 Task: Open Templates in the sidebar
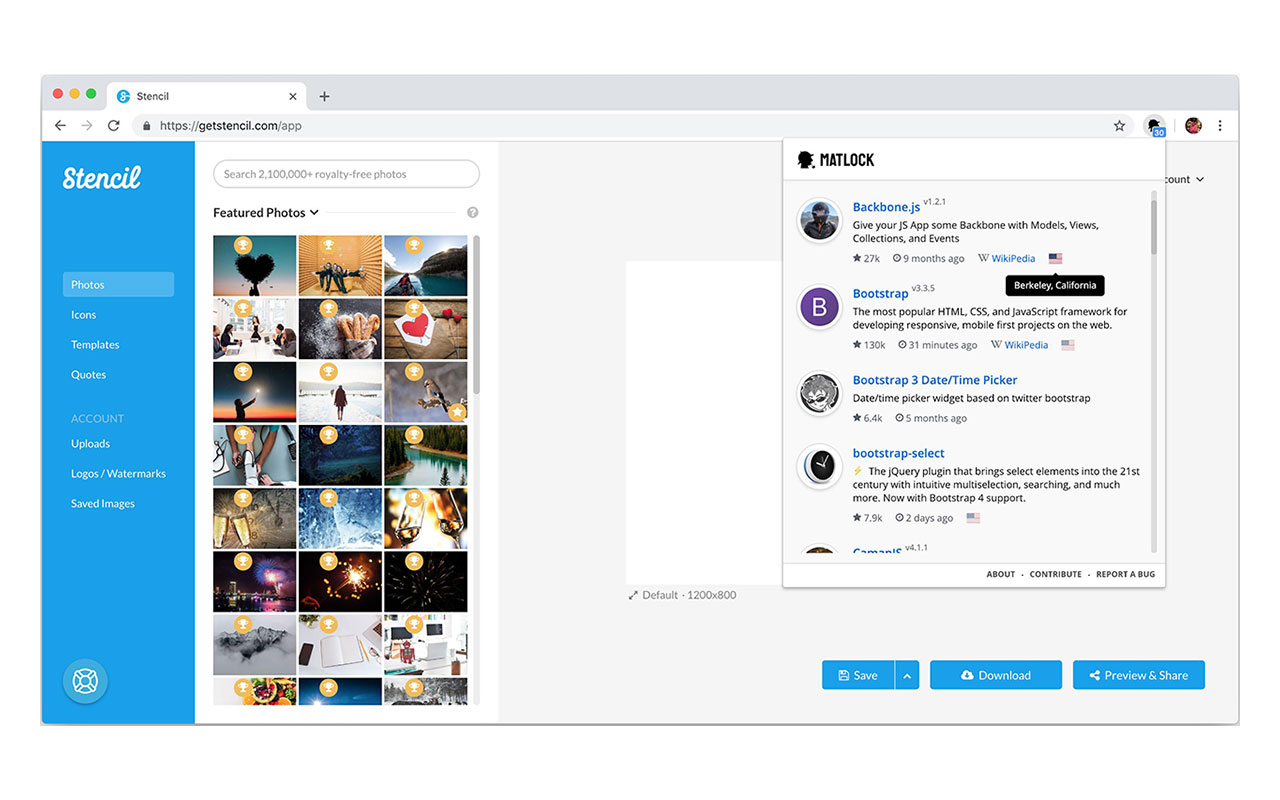(95, 345)
